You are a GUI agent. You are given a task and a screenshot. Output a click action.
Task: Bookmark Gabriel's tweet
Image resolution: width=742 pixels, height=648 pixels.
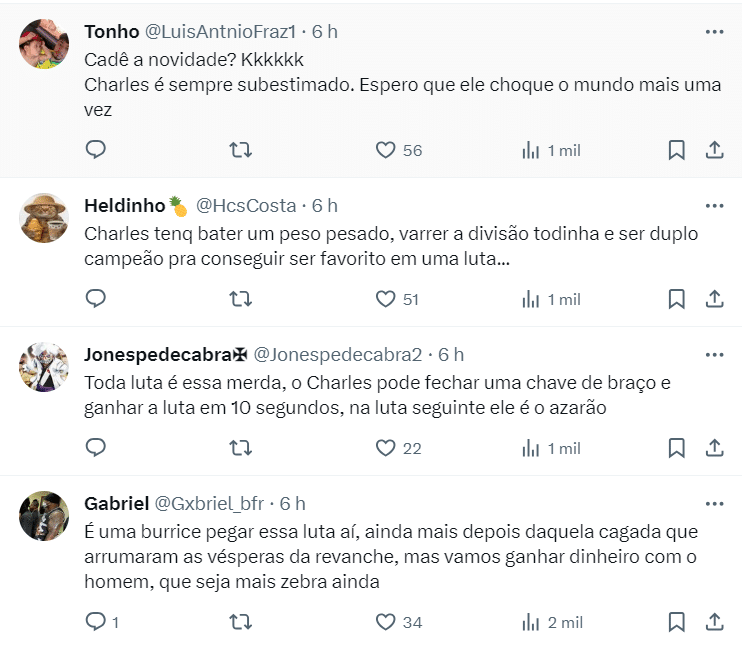coord(676,622)
